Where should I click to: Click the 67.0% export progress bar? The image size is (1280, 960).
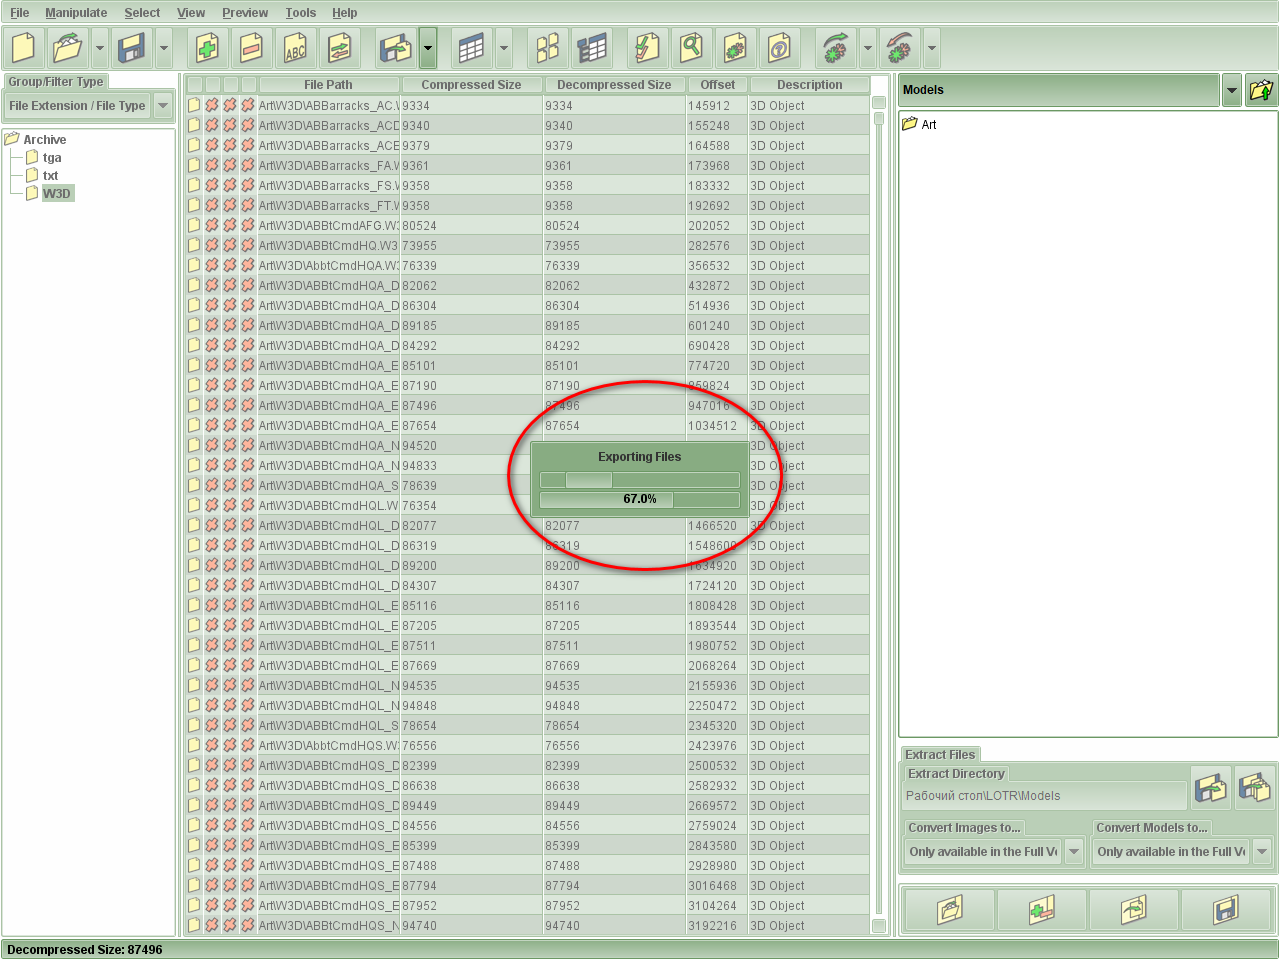(x=640, y=499)
